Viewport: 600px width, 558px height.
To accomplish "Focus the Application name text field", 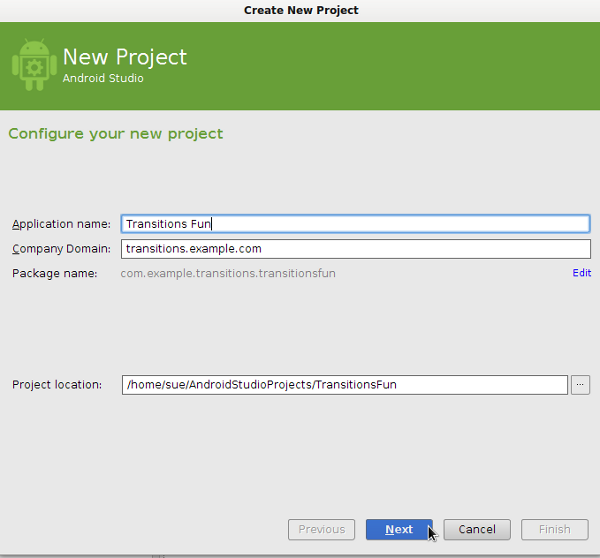I will (355, 224).
